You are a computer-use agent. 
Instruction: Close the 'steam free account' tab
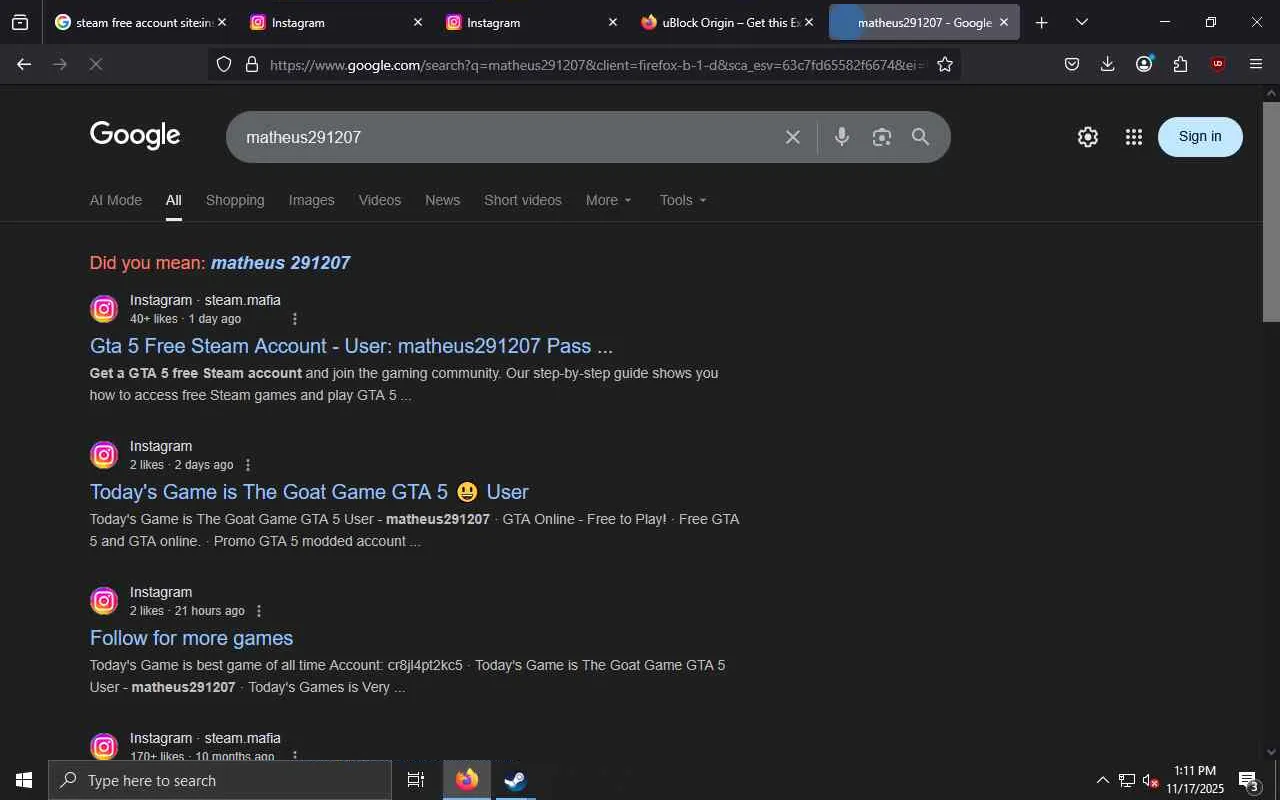[x=221, y=22]
